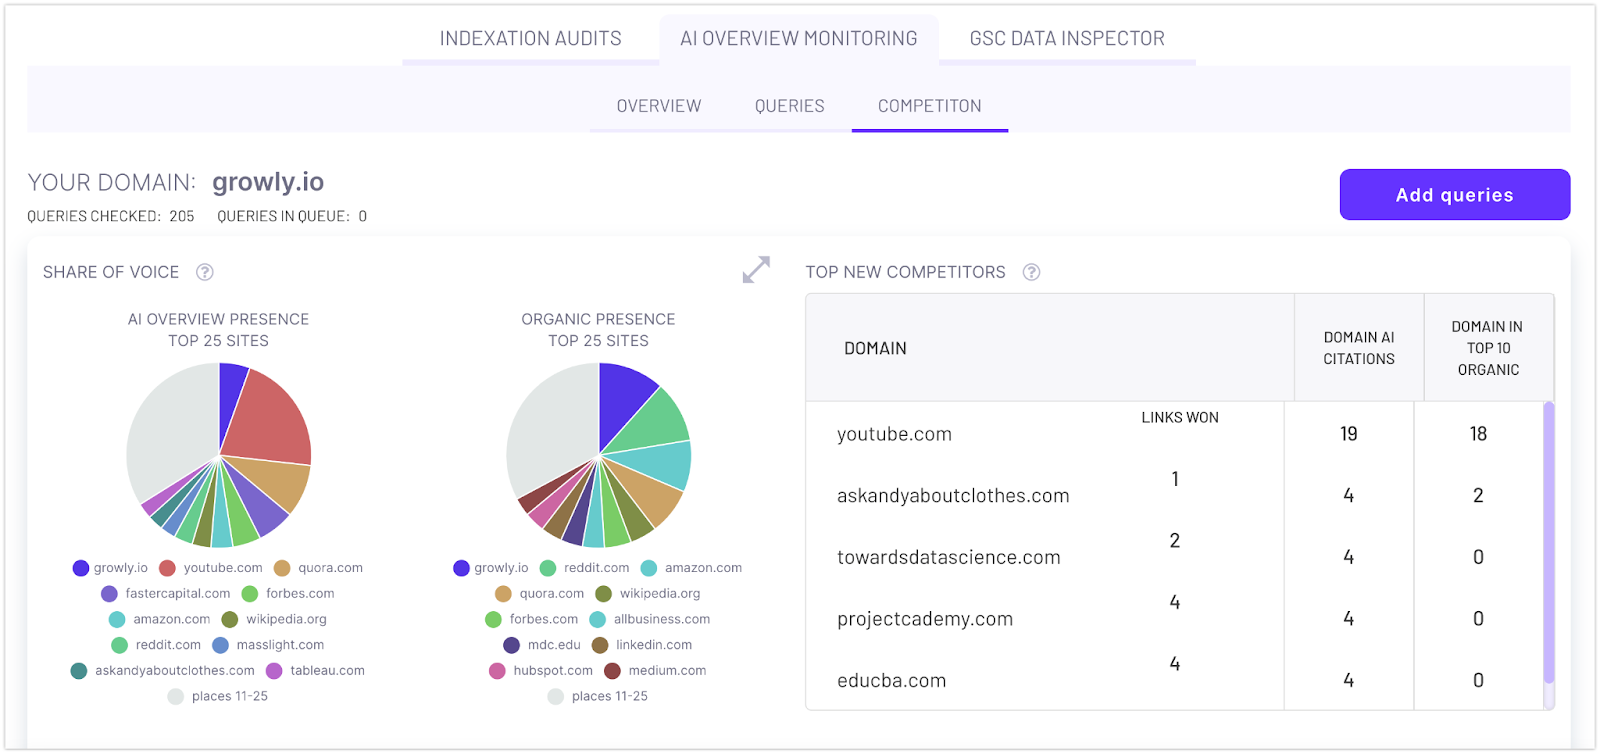
Task: Click the Add queries button
Action: (x=1455, y=195)
